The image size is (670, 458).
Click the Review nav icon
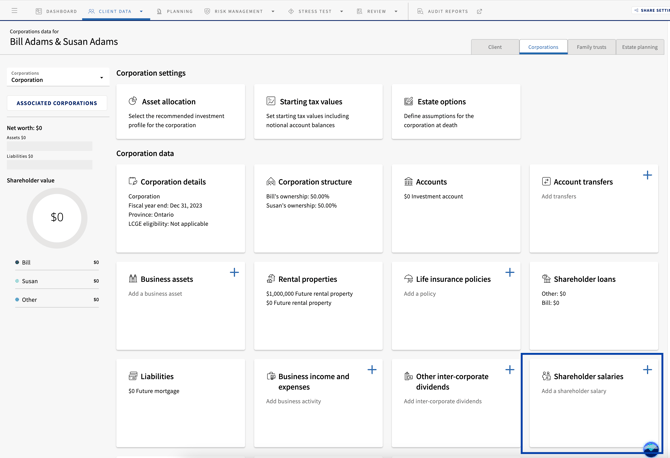click(359, 11)
